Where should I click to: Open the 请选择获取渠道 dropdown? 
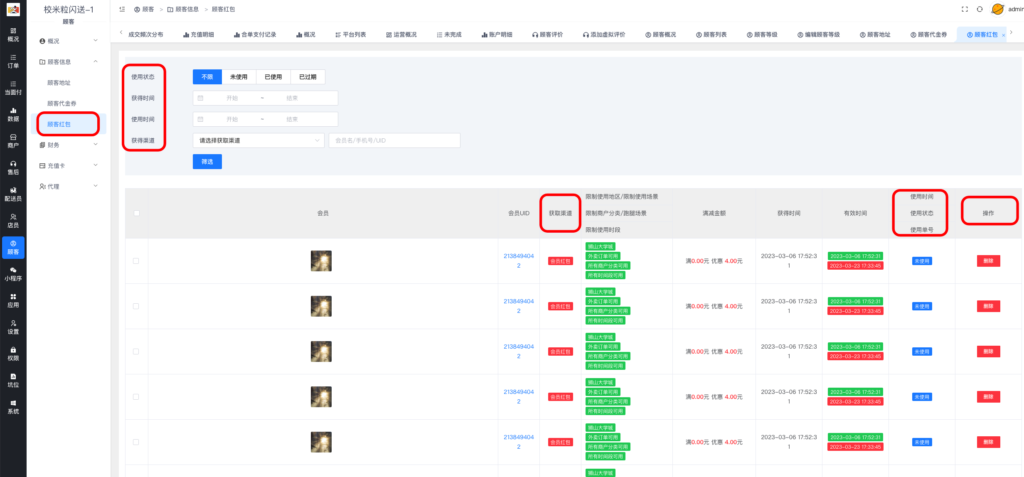tap(258, 141)
